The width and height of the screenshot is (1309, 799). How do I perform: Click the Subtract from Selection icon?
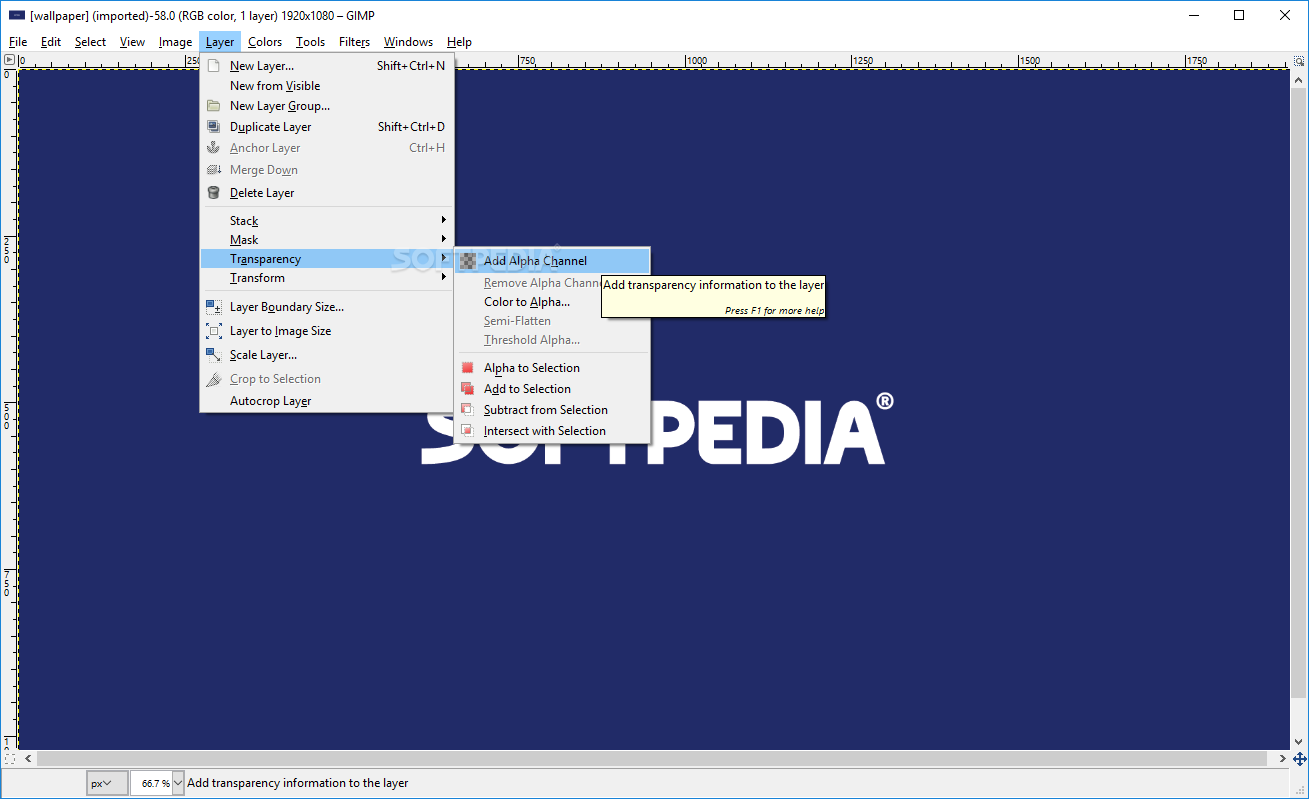(x=467, y=410)
